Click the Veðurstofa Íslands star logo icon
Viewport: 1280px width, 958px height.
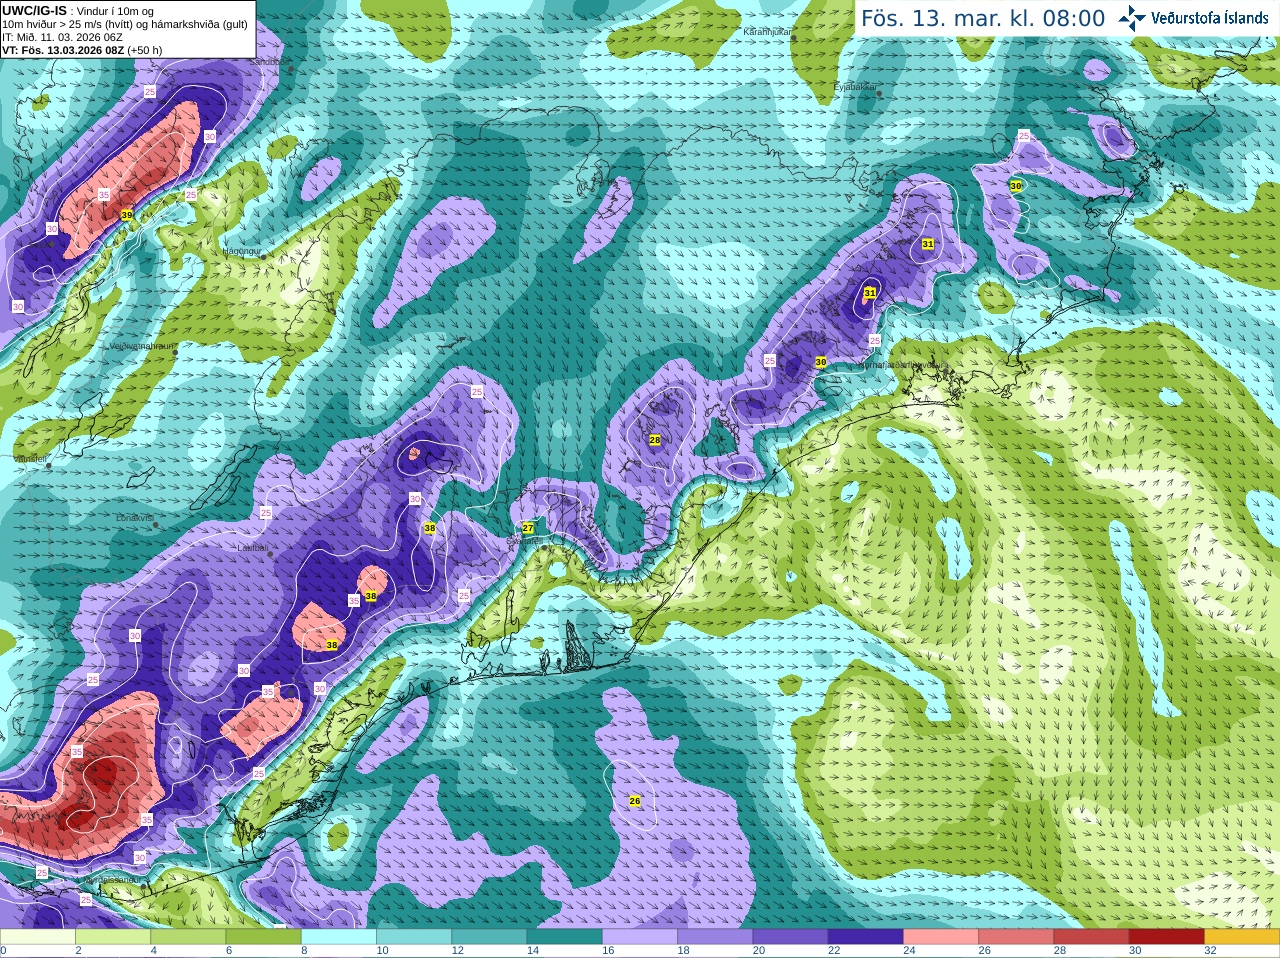pos(1132,18)
